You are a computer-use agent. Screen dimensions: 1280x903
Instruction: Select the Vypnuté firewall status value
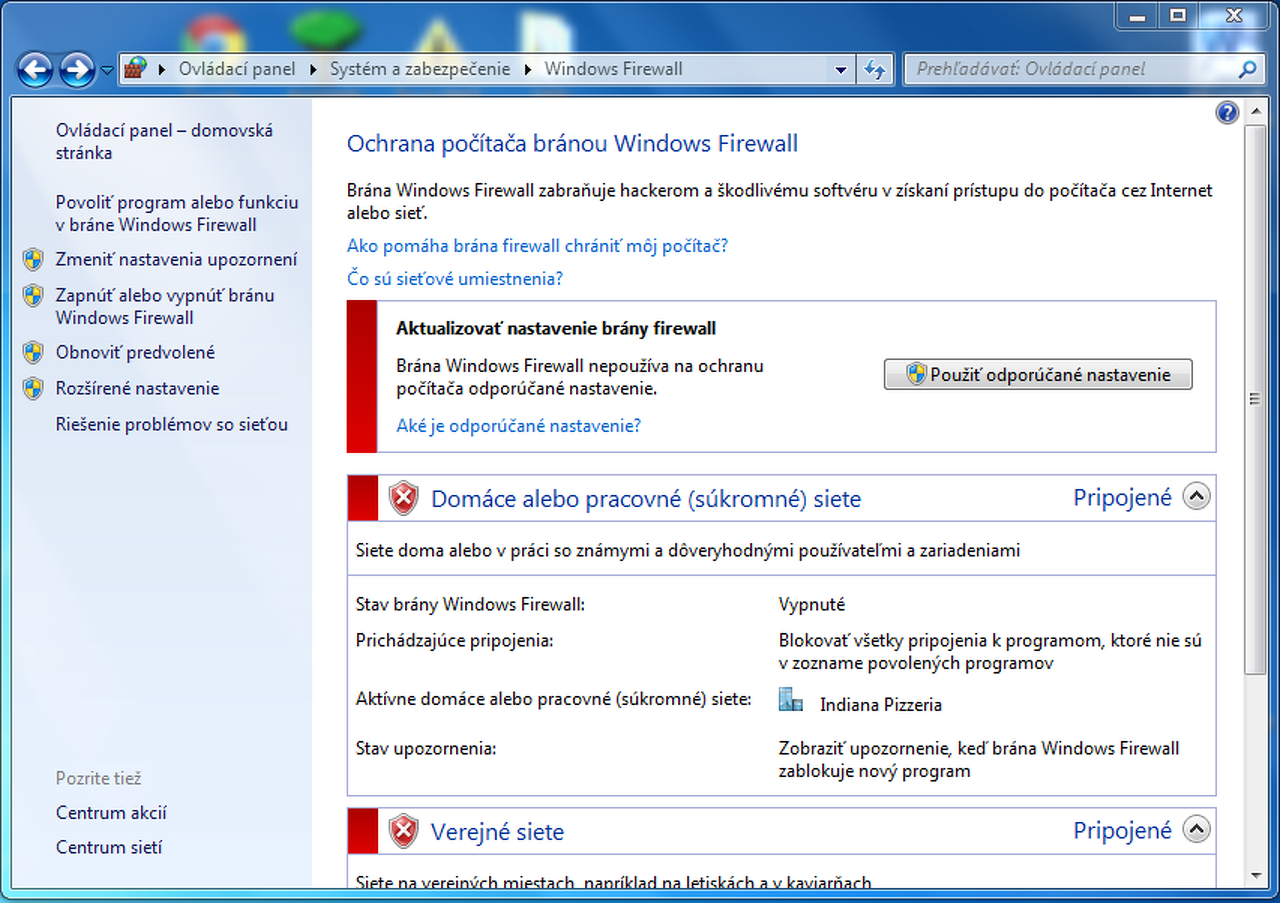click(812, 604)
